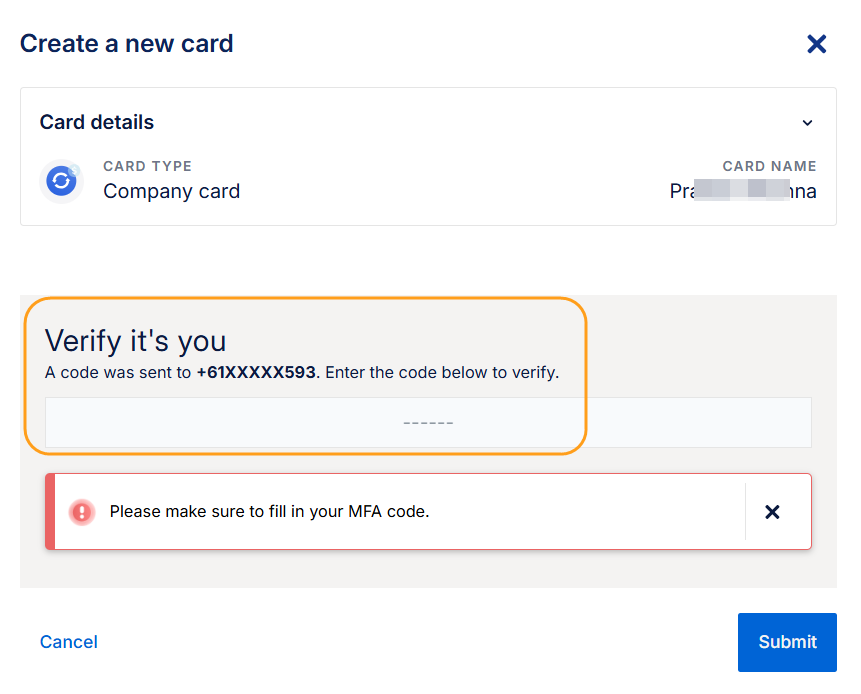
Task: Click the "A code was sent to" text
Action: coord(118,373)
